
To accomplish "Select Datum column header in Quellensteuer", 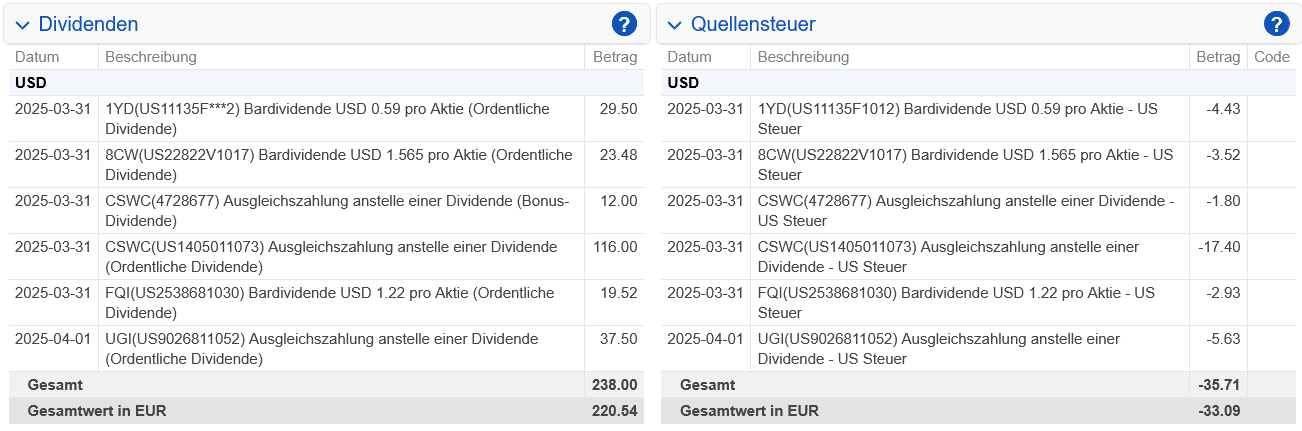I will point(689,57).
